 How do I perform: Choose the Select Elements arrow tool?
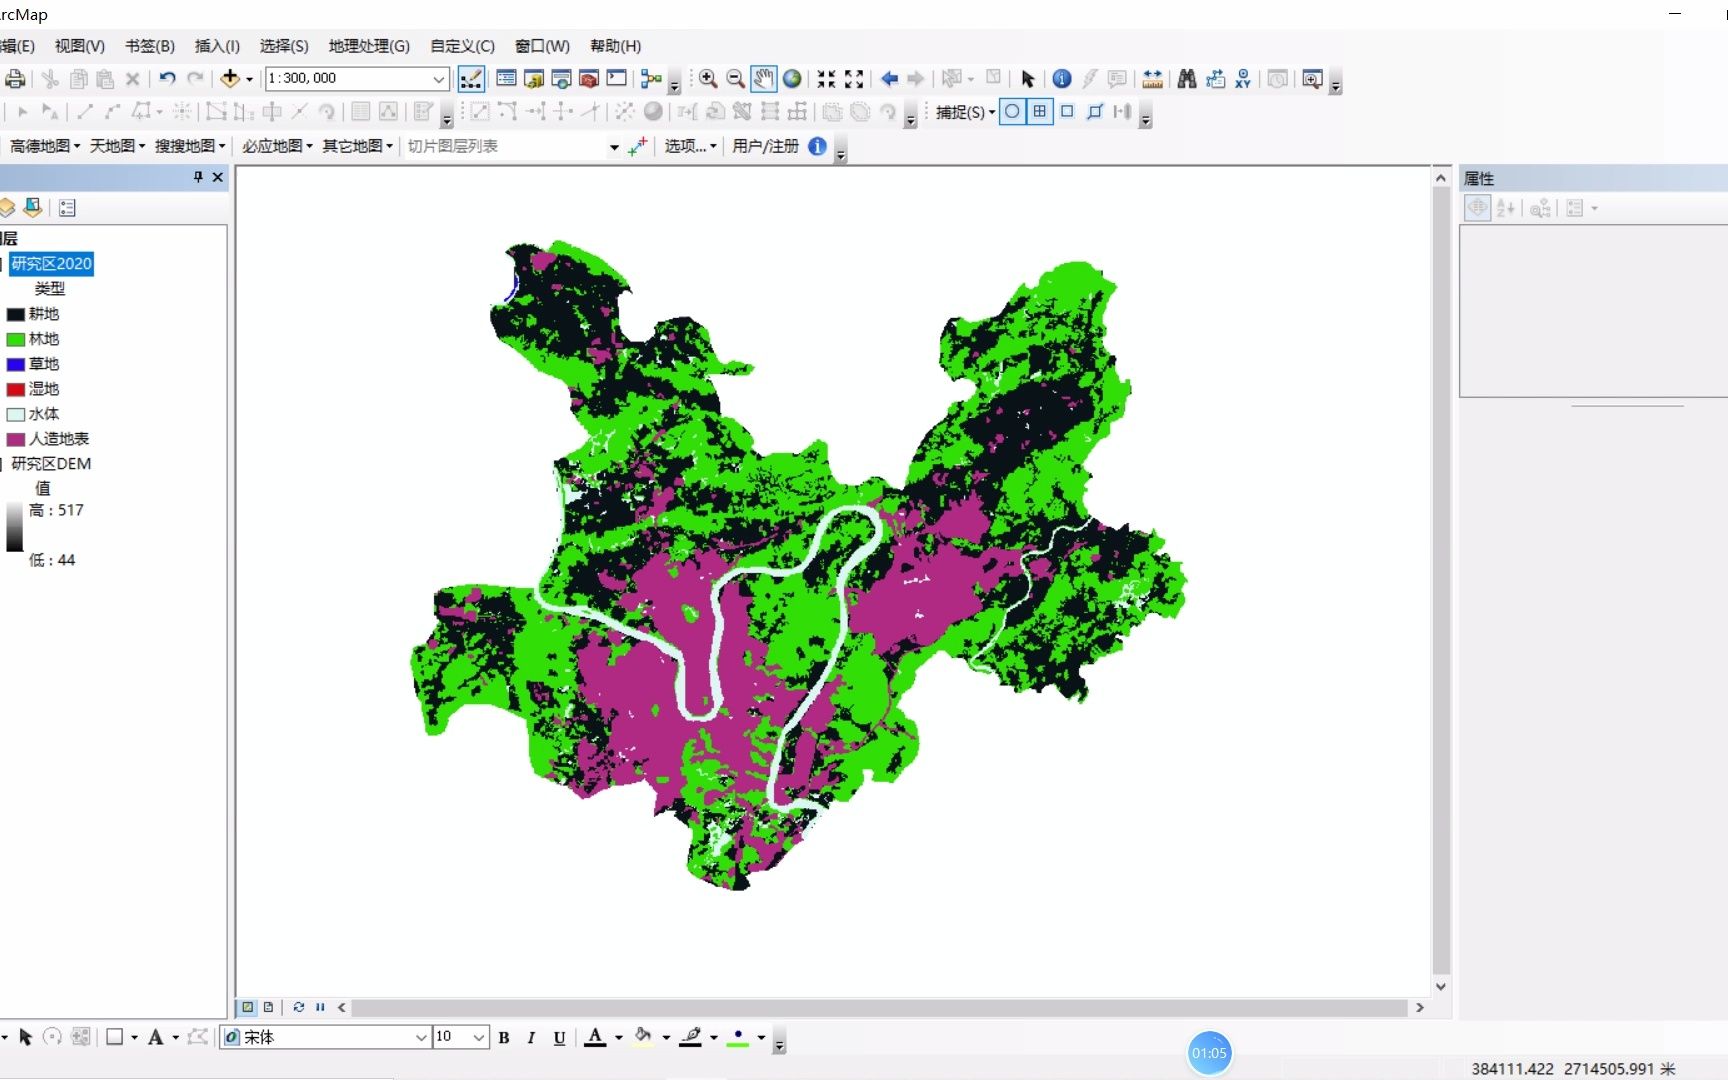1027,79
